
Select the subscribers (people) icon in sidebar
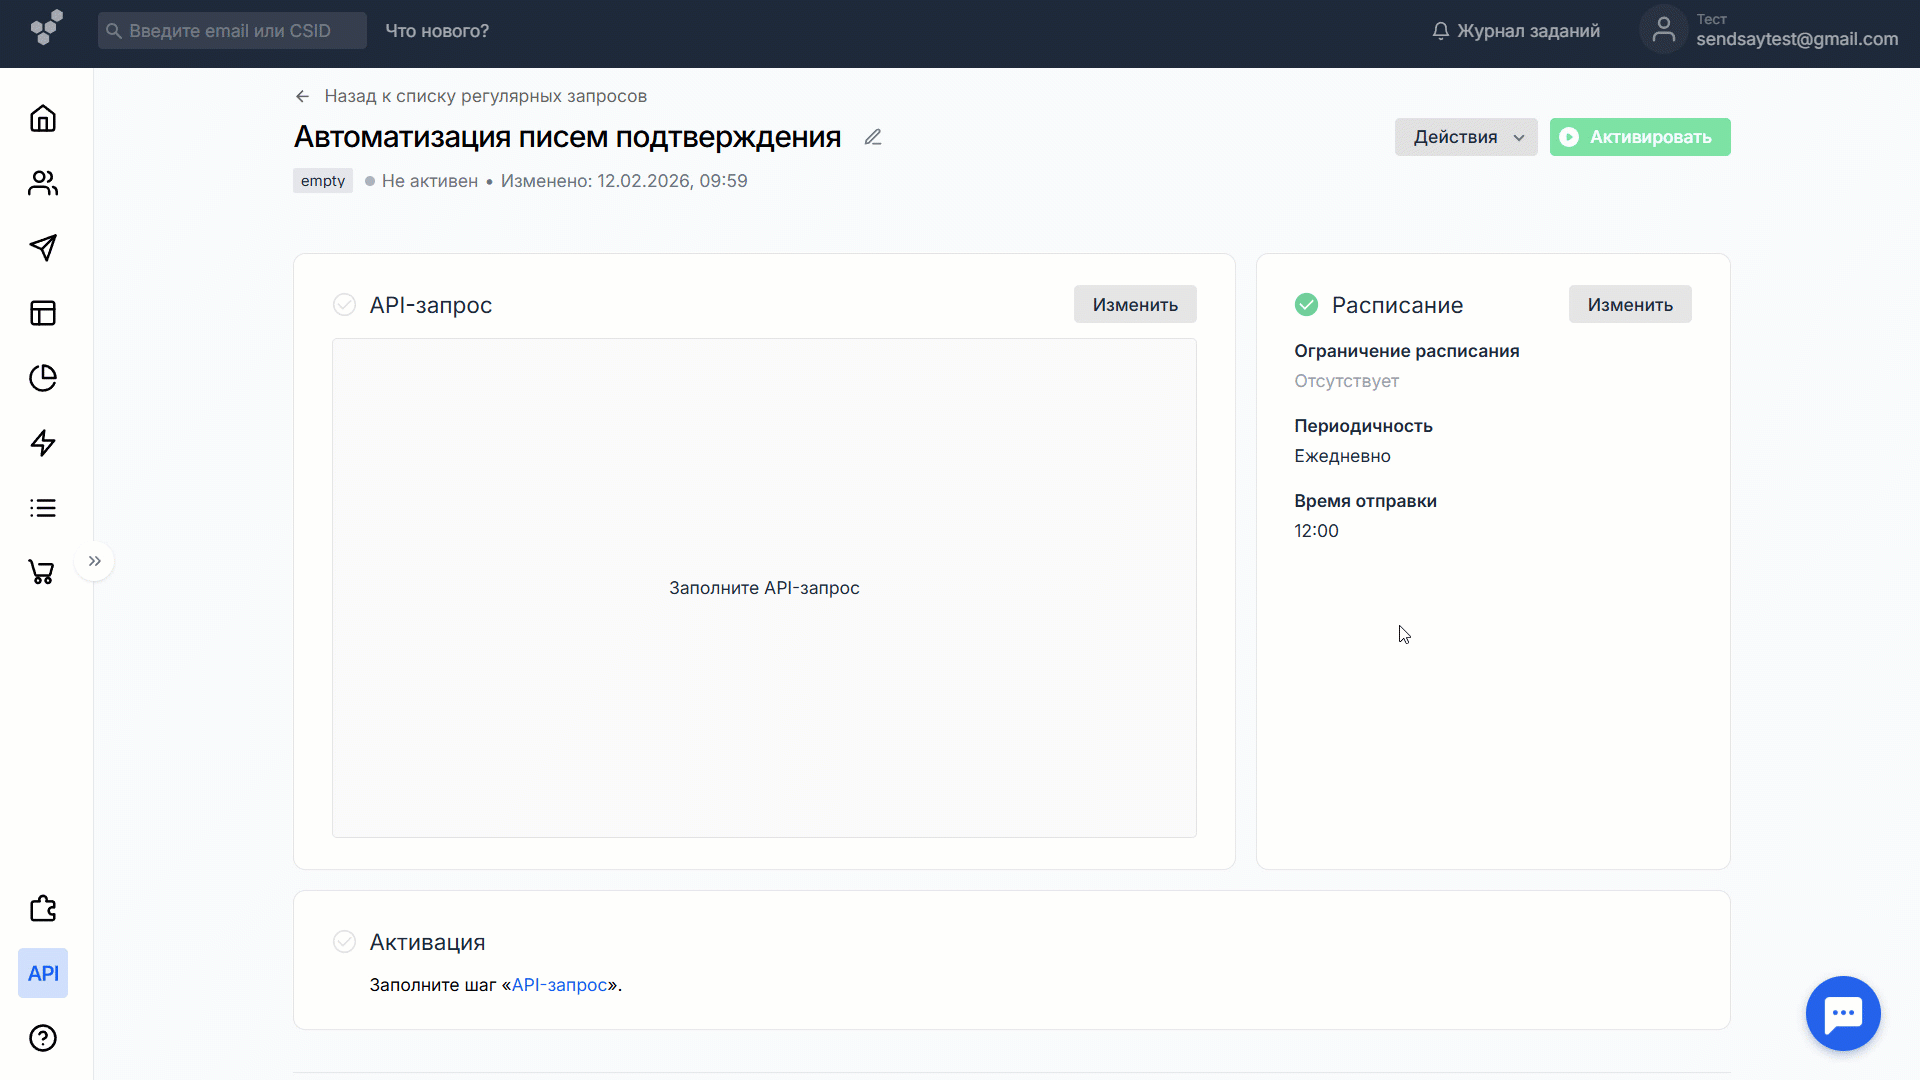43,182
